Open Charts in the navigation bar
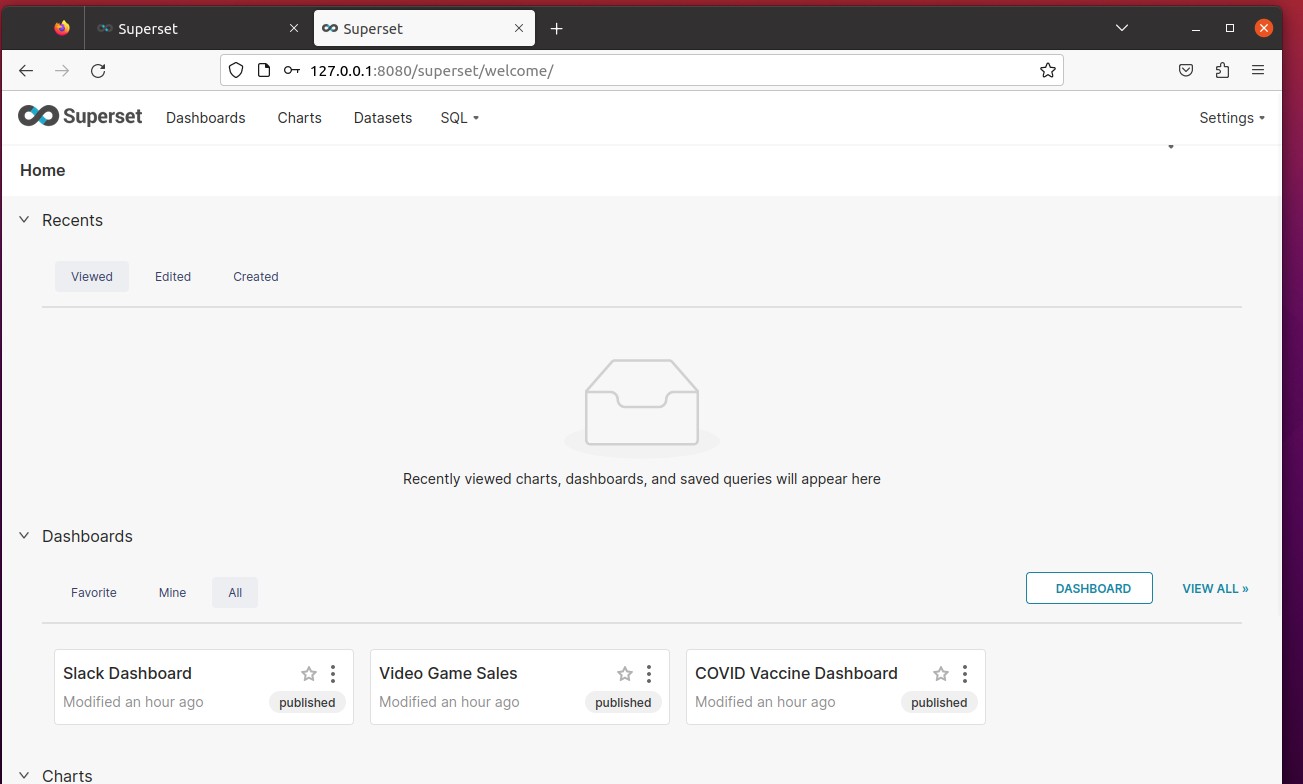This screenshot has width=1303, height=784. (x=300, y=118)
